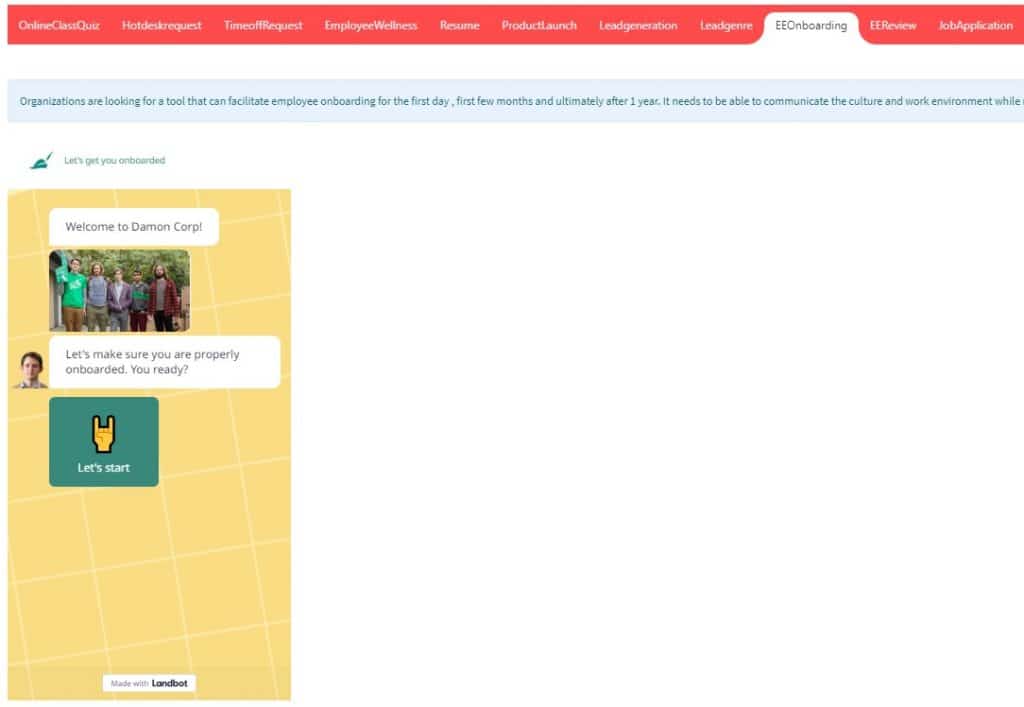Click the green bird hat logo

(x=41, y=160)
